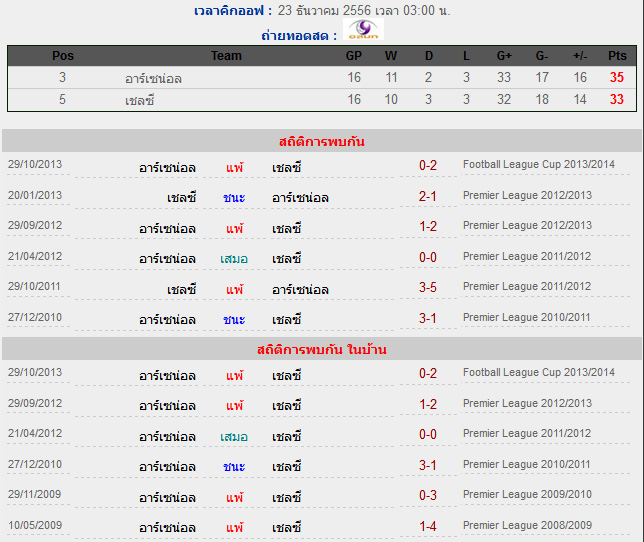Click the เวลาคิกออฟ label

[x=233, y=11]
